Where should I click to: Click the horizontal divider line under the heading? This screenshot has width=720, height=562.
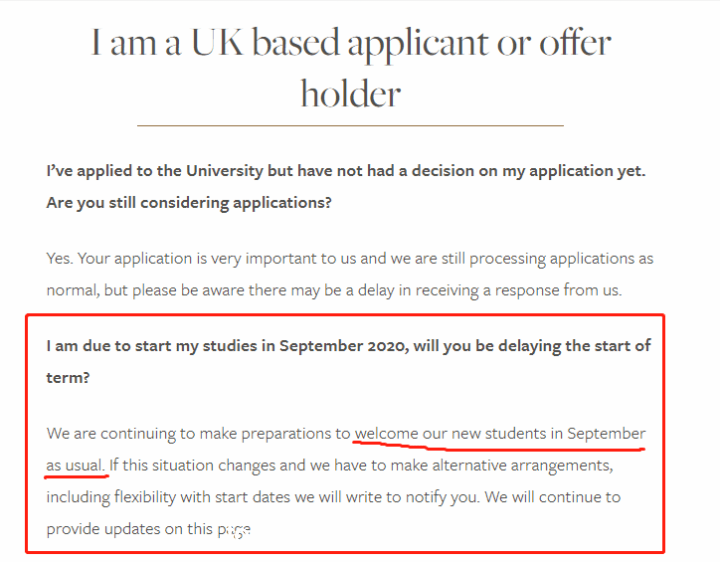350,125
